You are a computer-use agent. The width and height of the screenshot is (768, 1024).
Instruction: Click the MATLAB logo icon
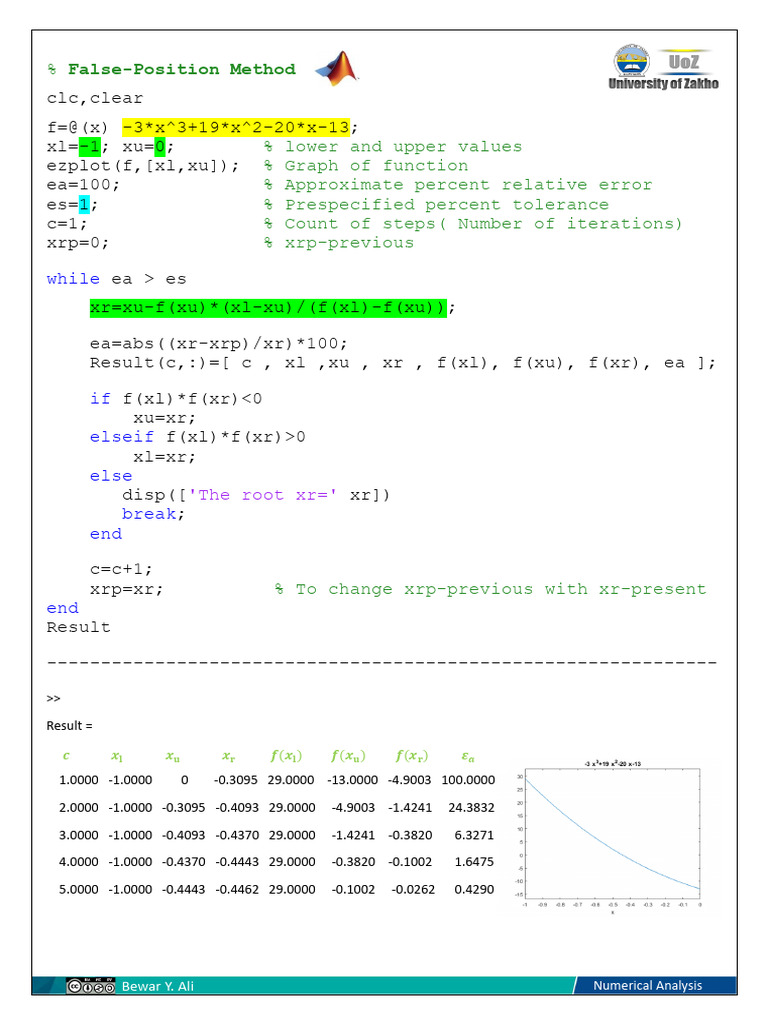[x=338, y=68]
